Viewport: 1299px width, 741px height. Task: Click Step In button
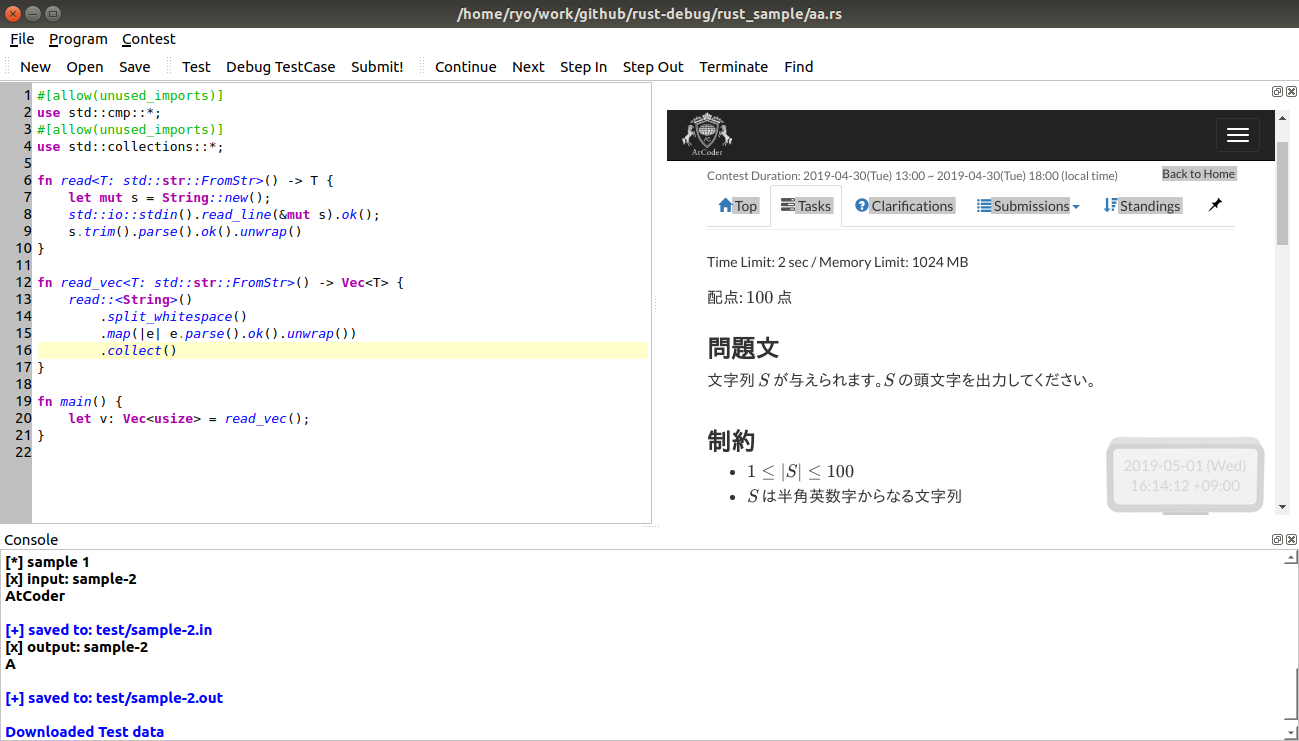pos(583,67)
